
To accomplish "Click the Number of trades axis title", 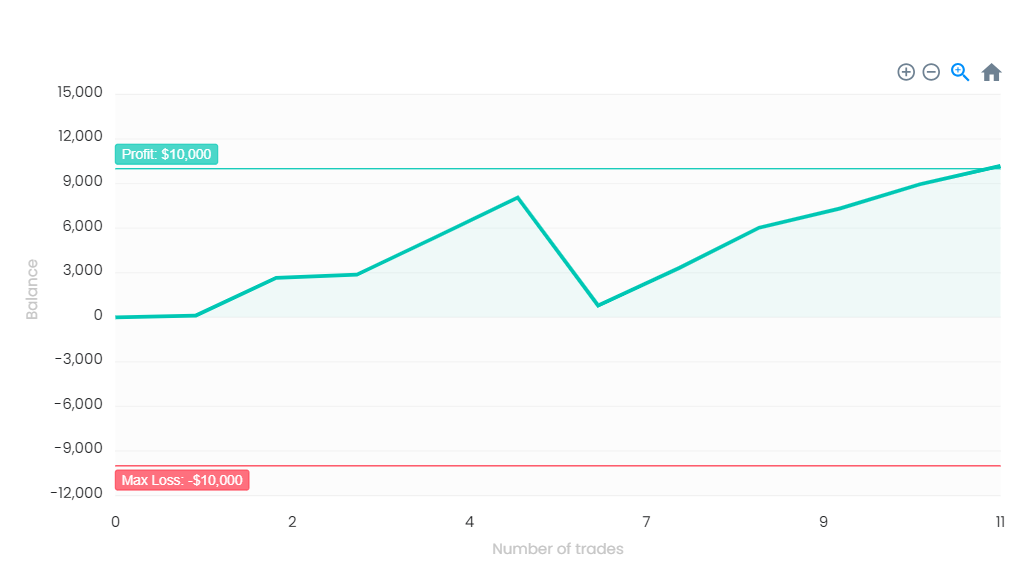I will (x=558, y=549).
